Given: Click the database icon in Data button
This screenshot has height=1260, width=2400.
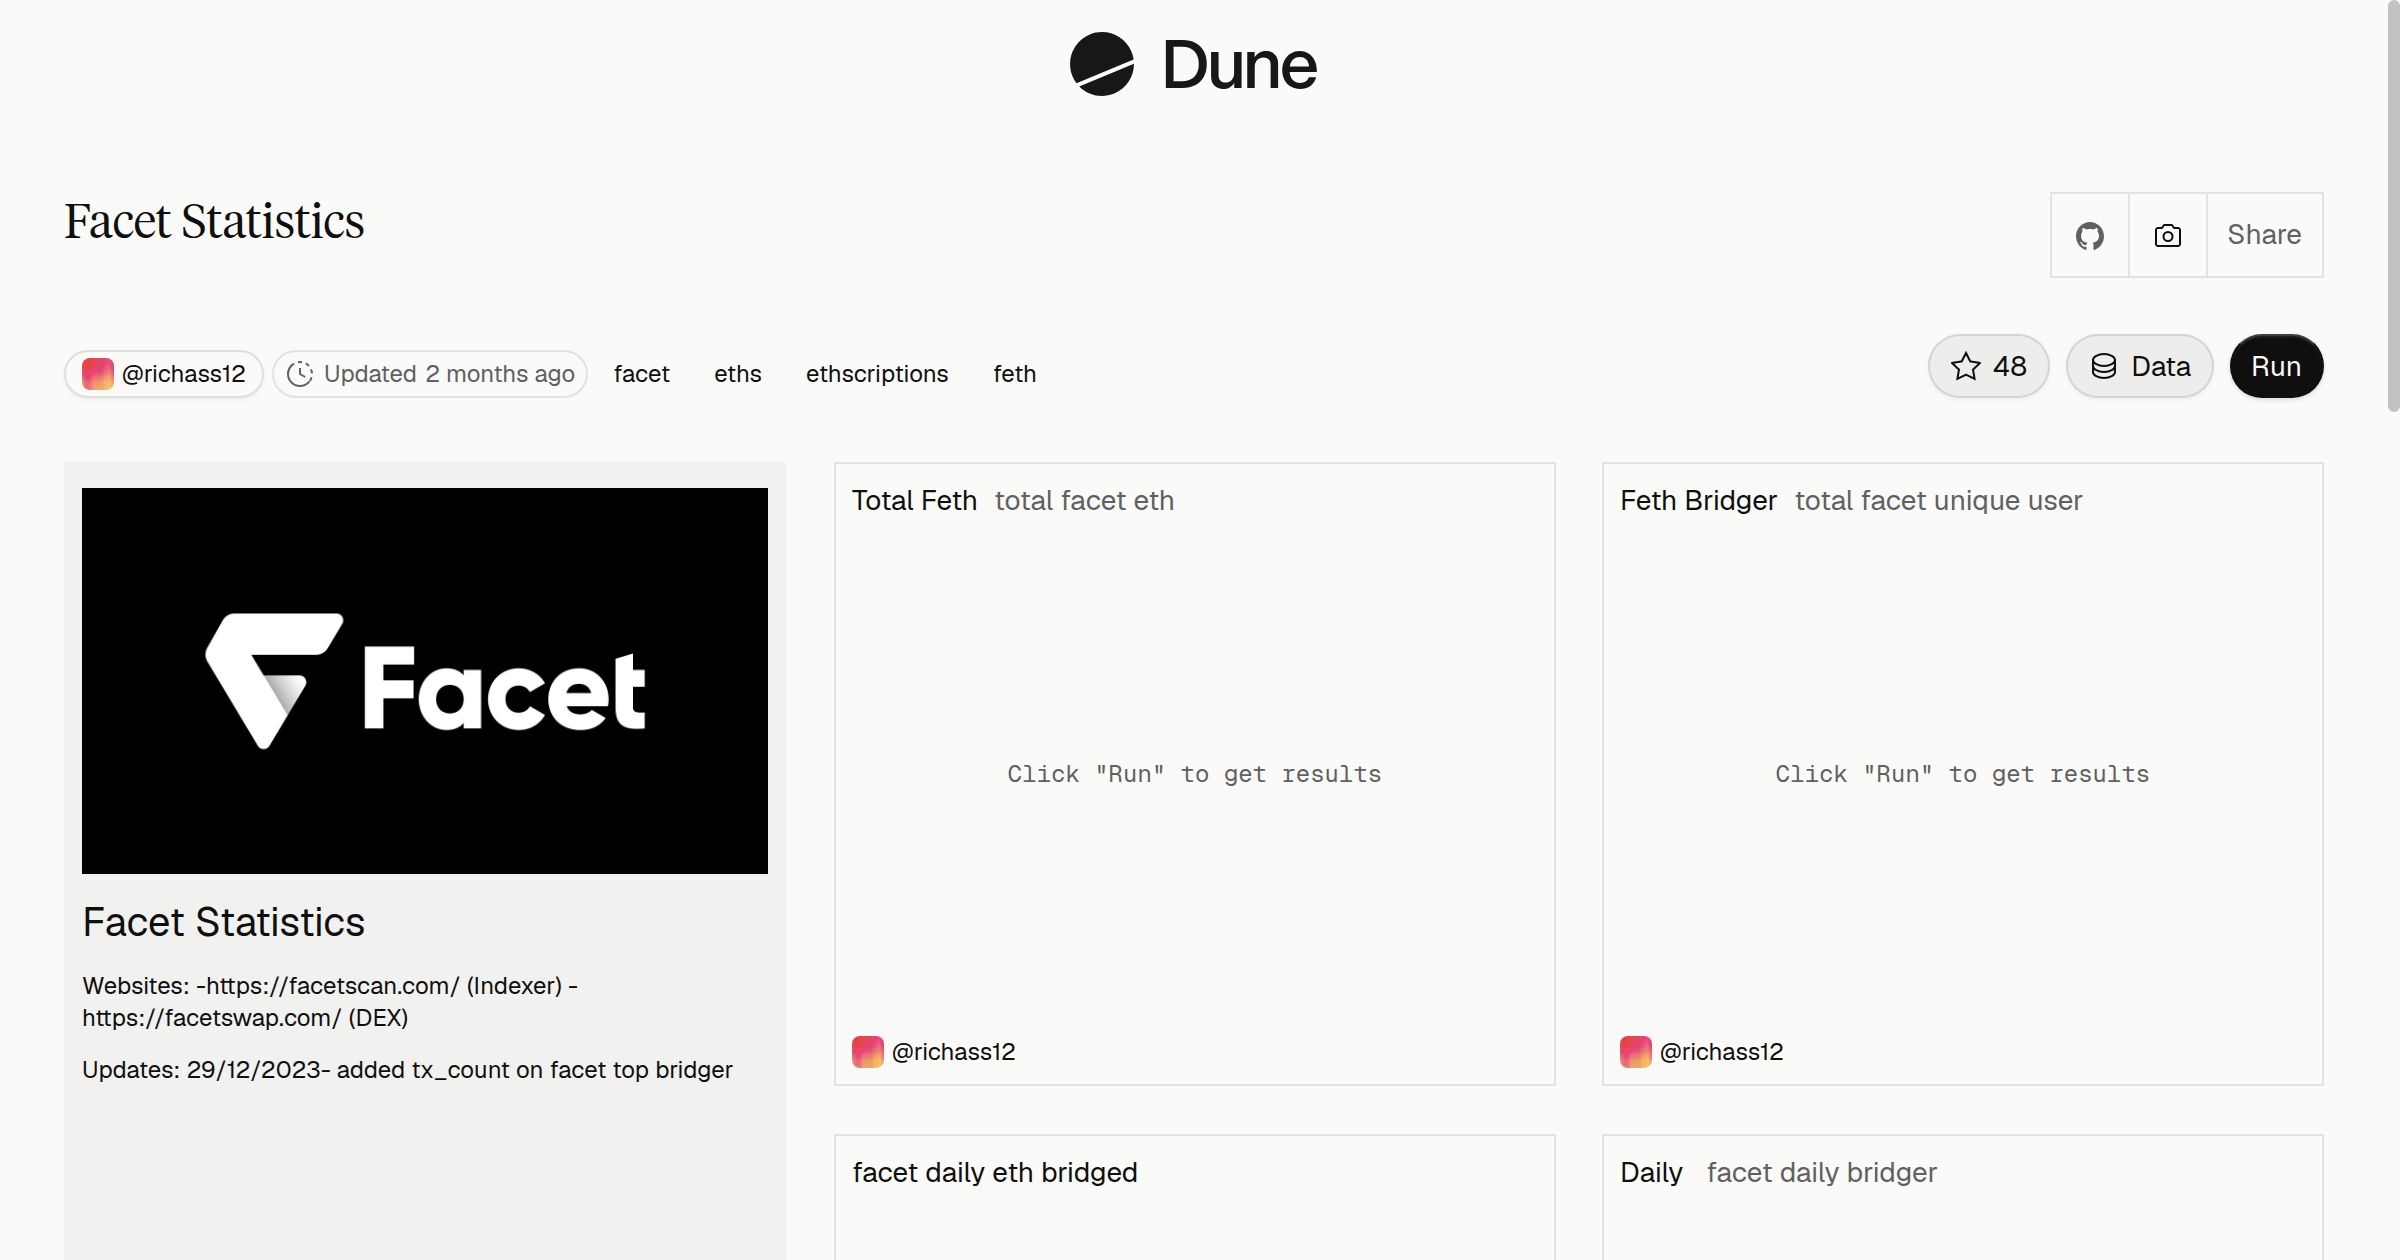Looking at the screenshot, I should [x=2104, y=366].
